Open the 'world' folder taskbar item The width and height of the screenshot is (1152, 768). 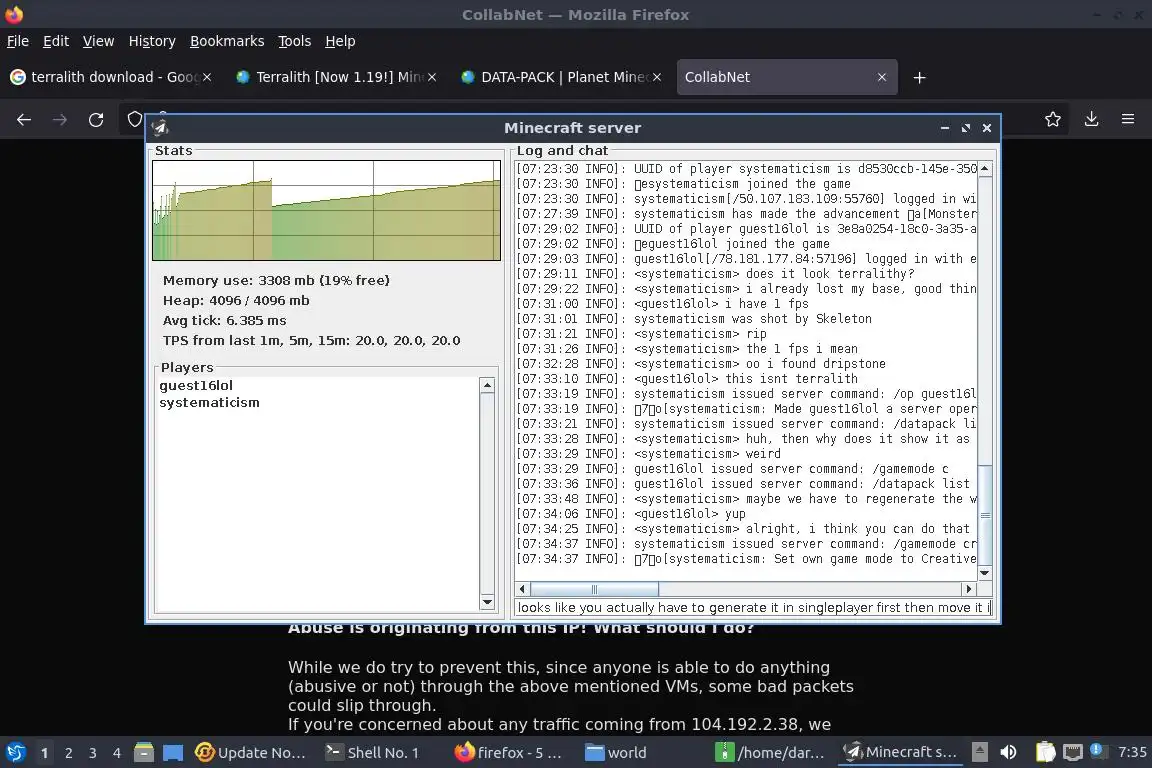click(x=616, y=753)
